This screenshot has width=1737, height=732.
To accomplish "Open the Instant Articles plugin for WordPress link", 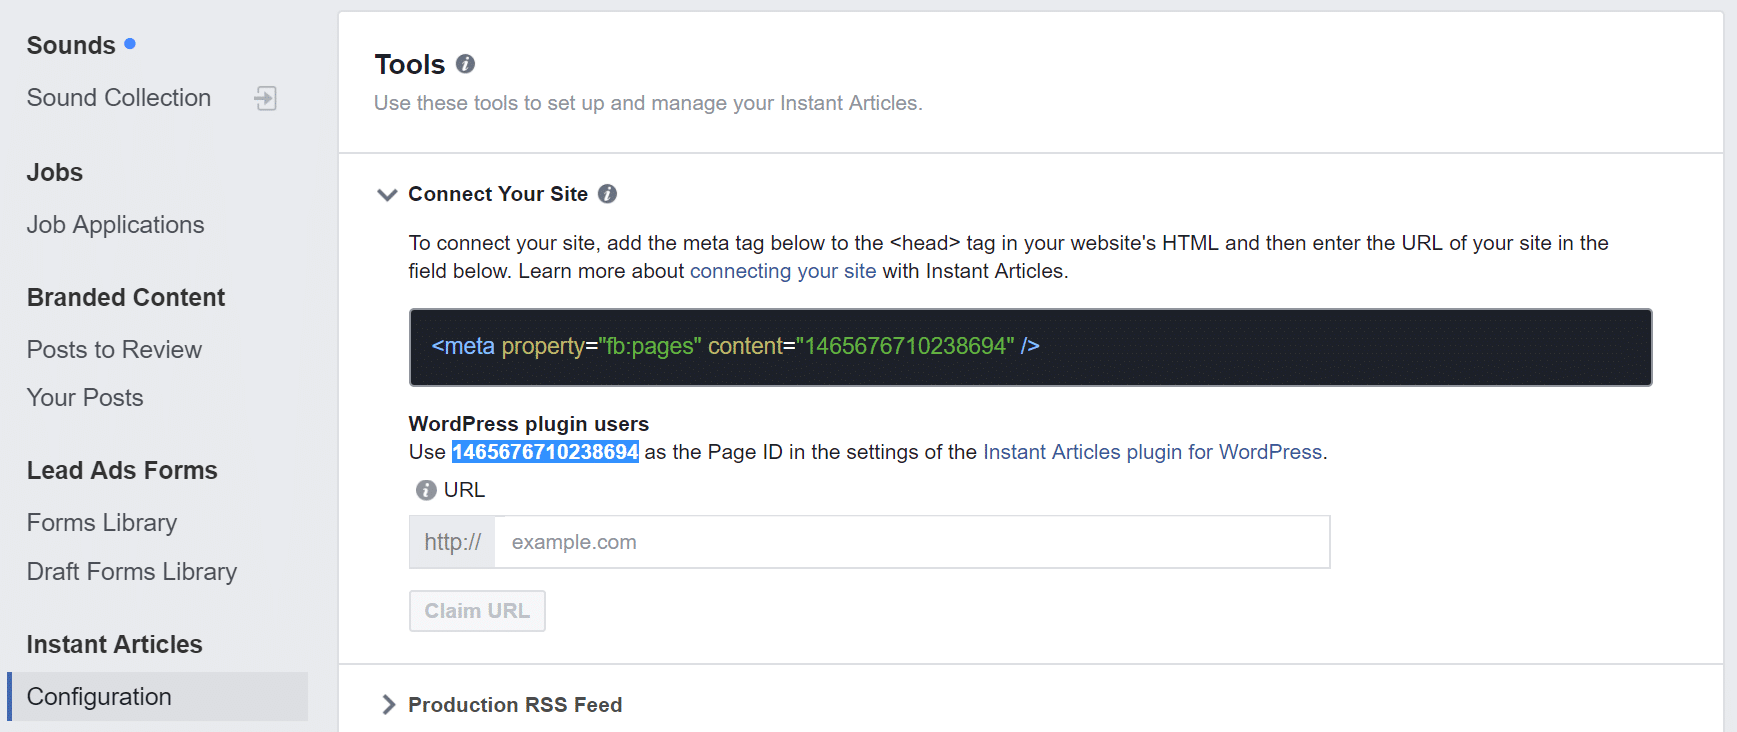I will tap(1152, 451).
